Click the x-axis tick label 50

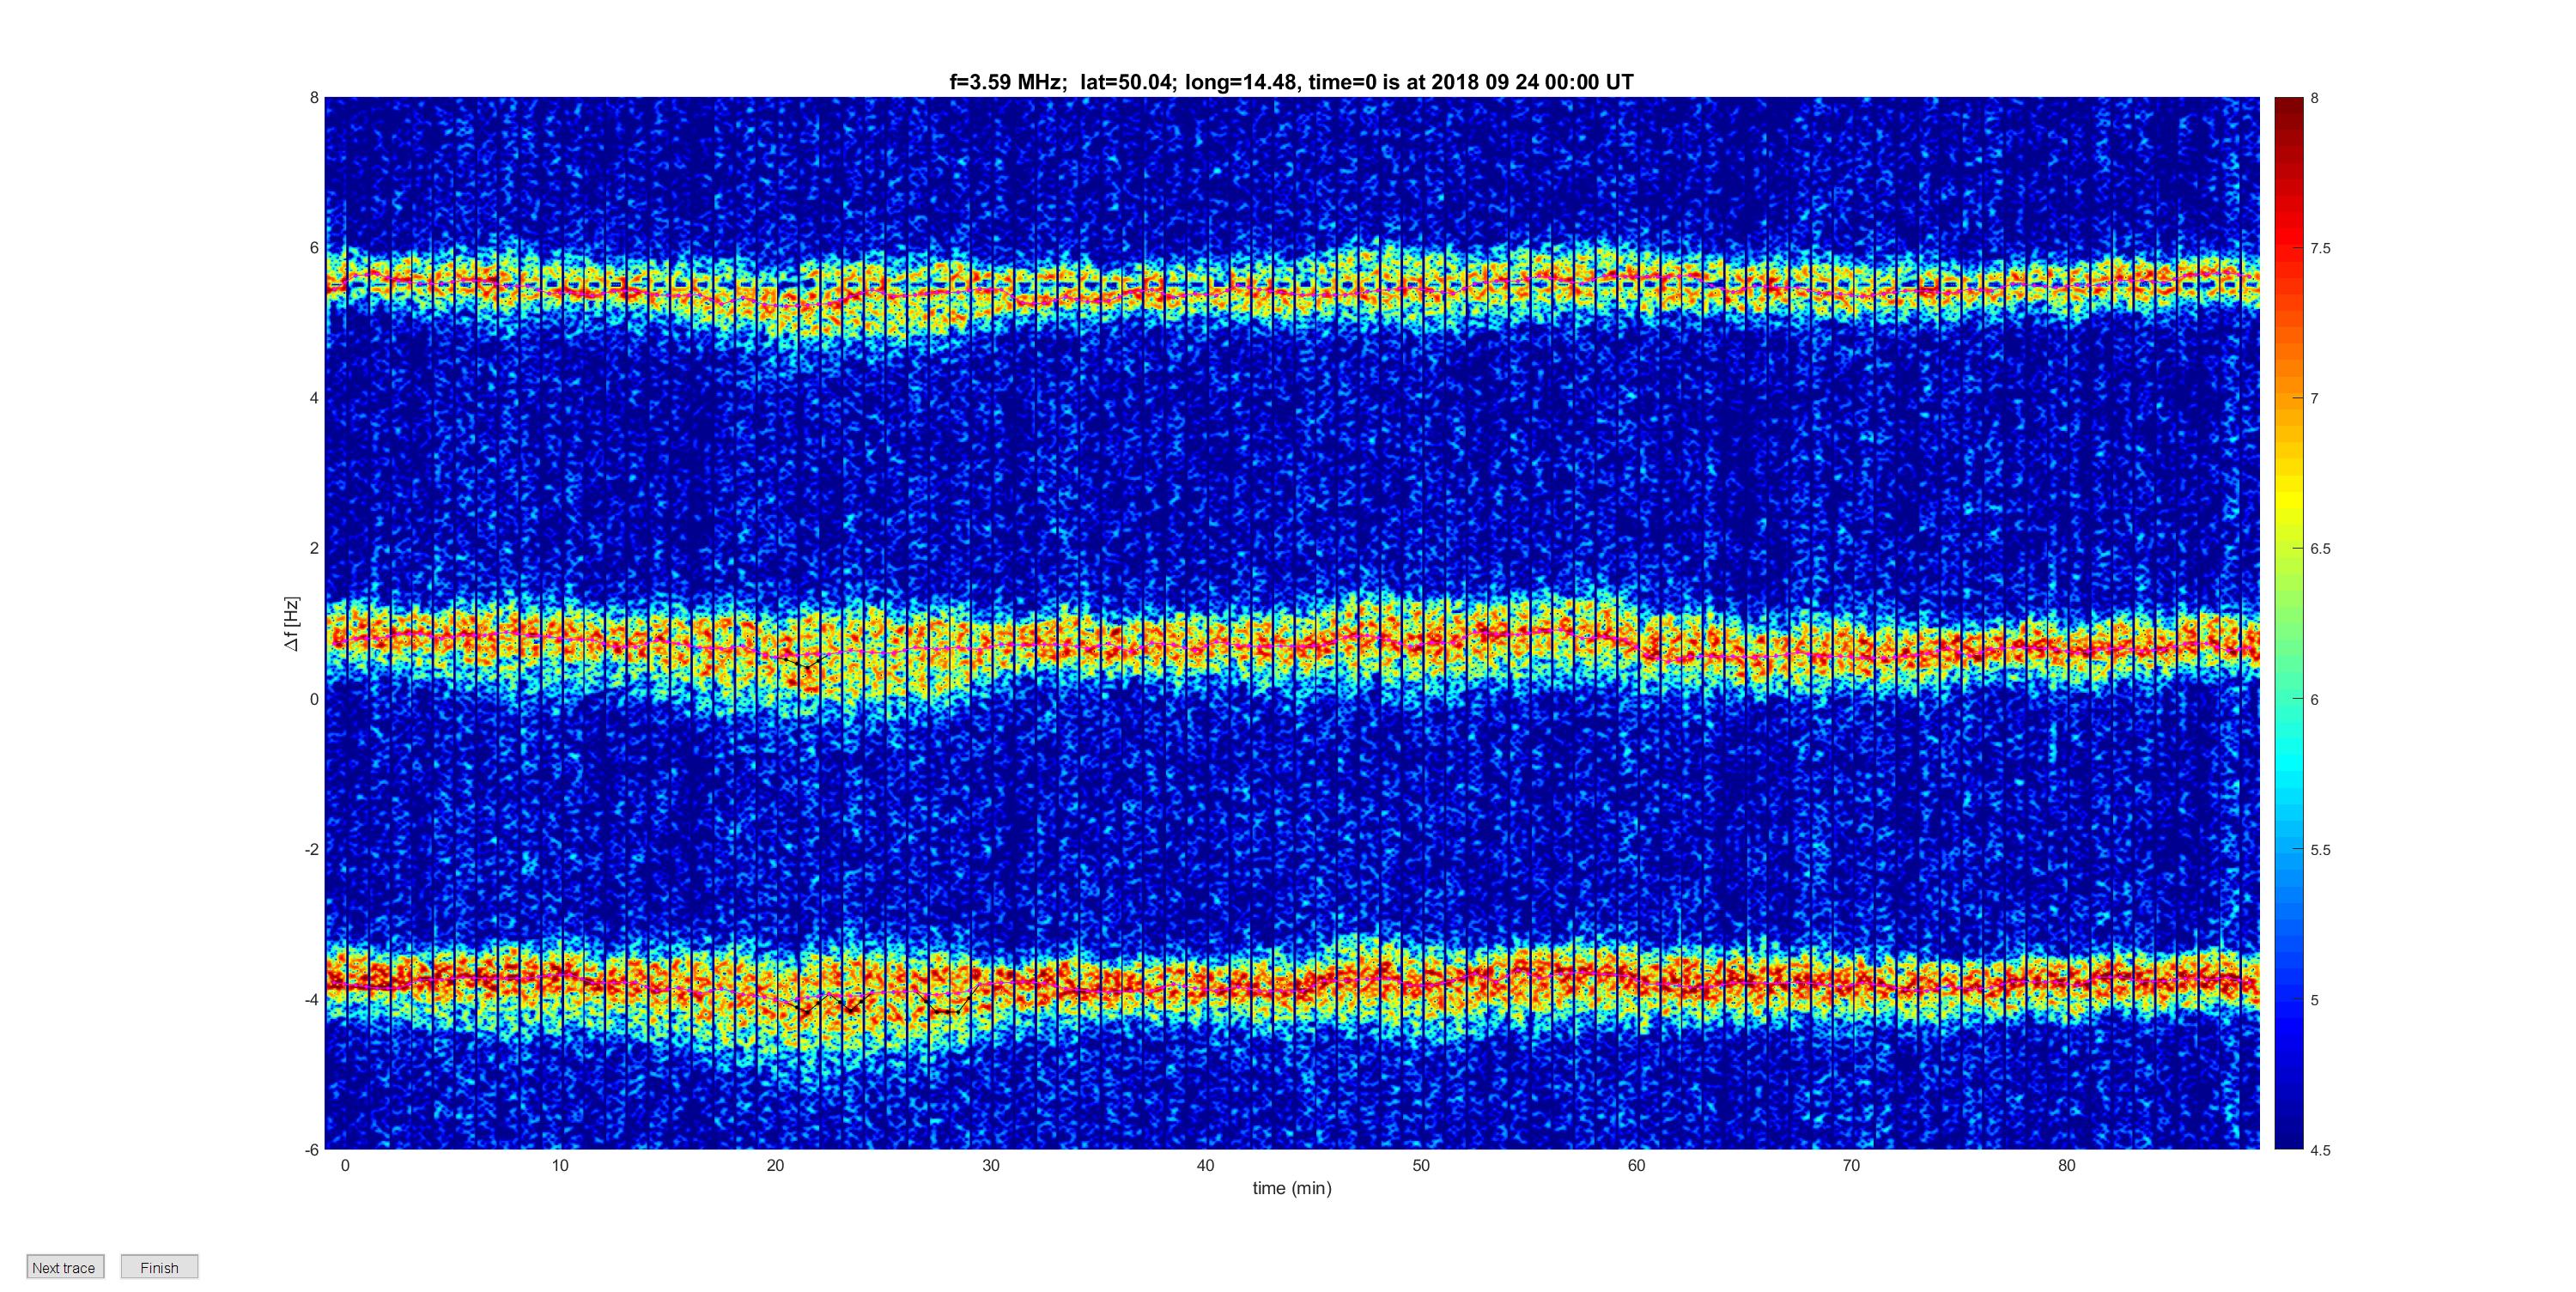[x=1421, y=1165]
